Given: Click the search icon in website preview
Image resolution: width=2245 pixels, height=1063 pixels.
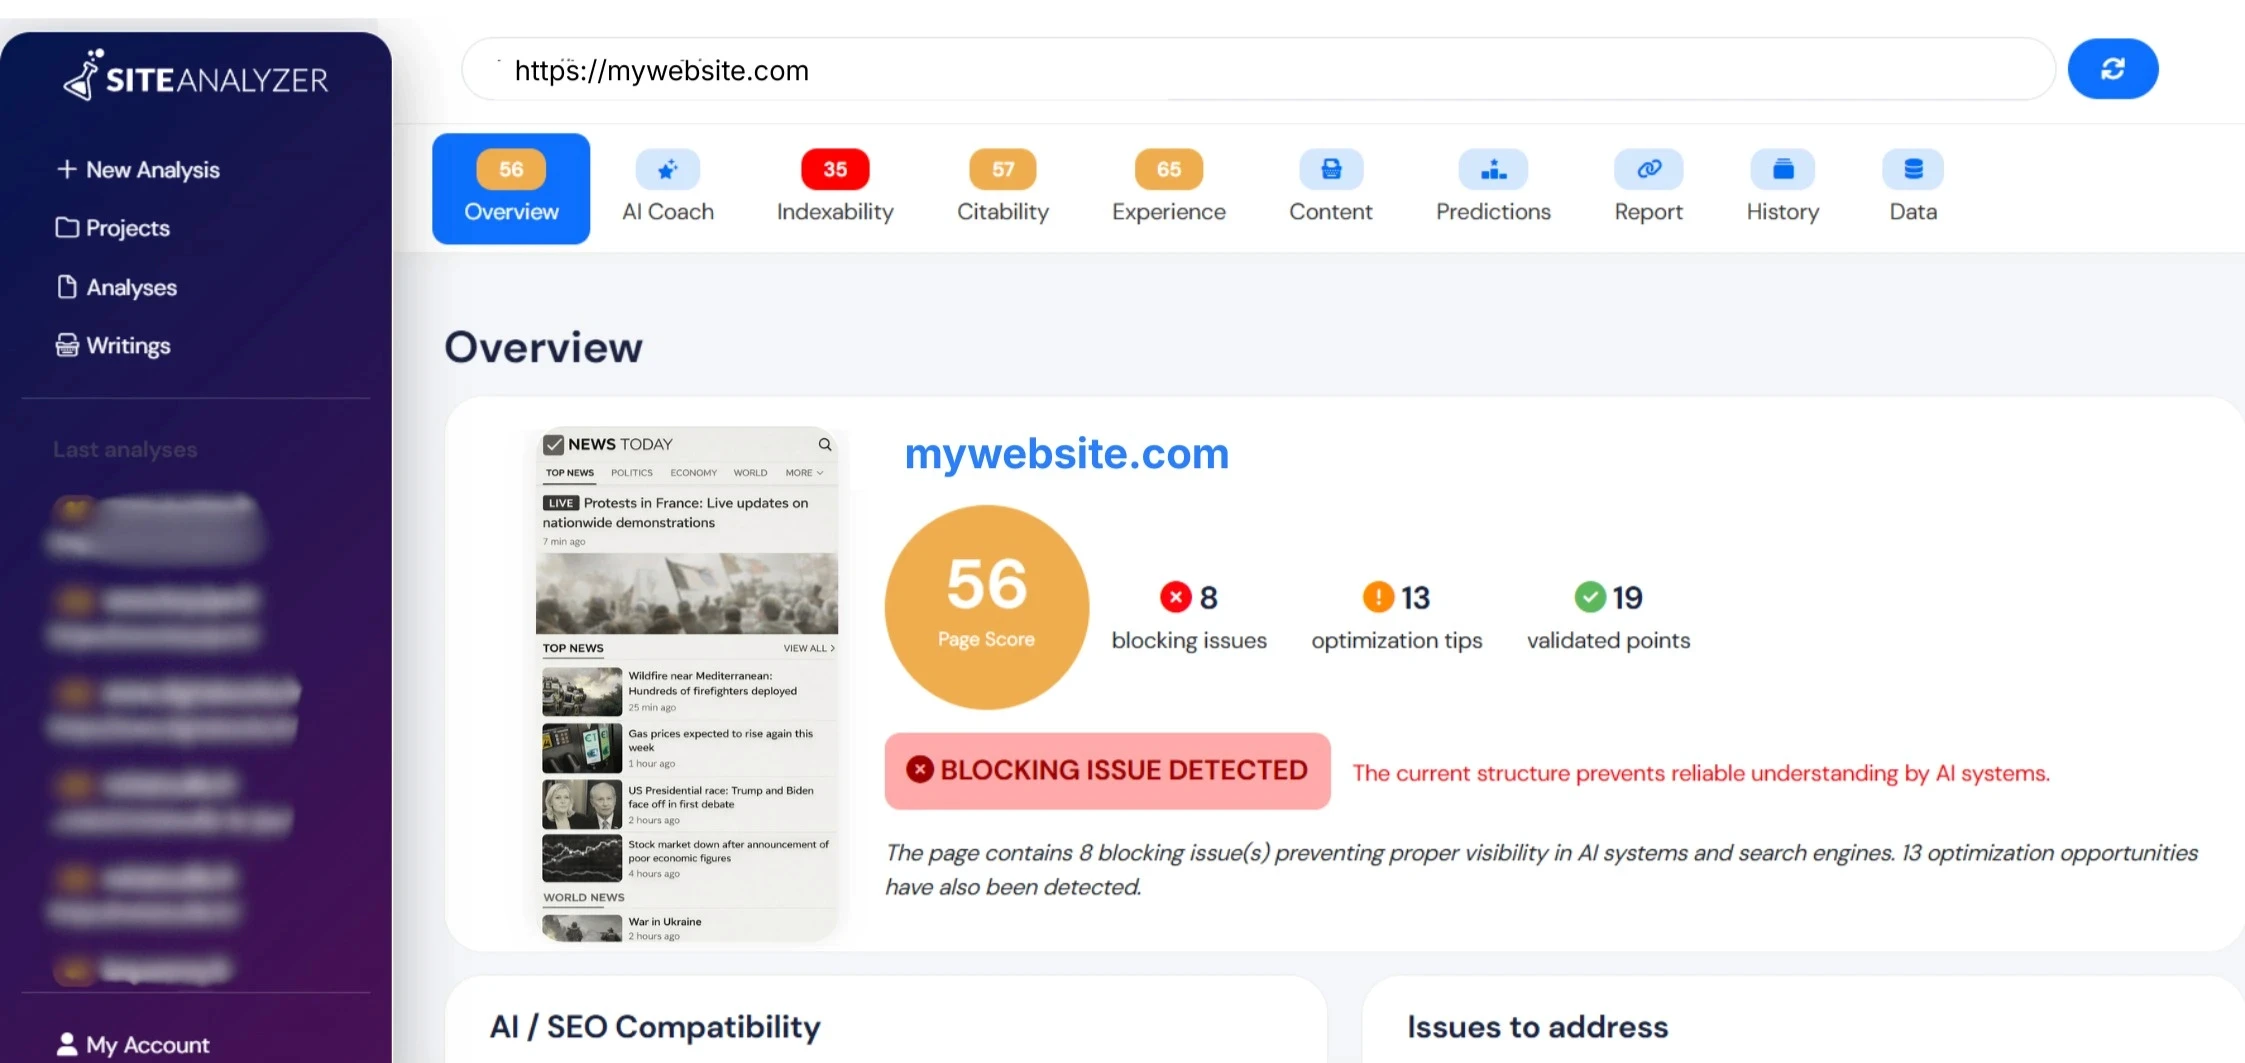Looking at the screenshot, I should point(825,444).
